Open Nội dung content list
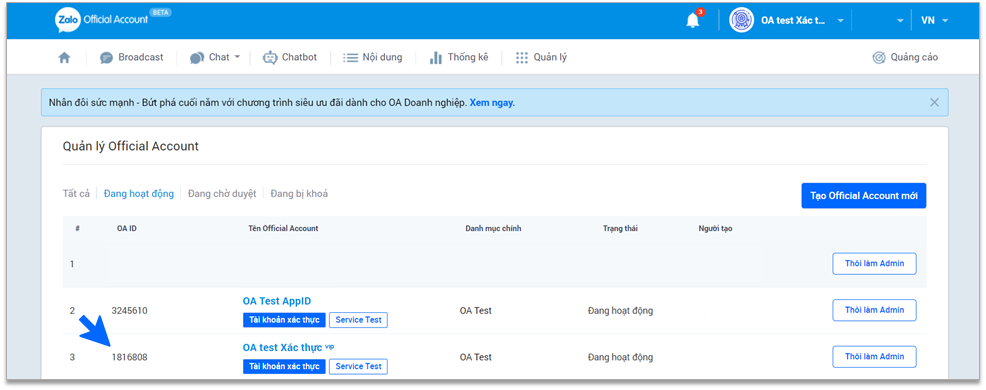 click(372, 57)
